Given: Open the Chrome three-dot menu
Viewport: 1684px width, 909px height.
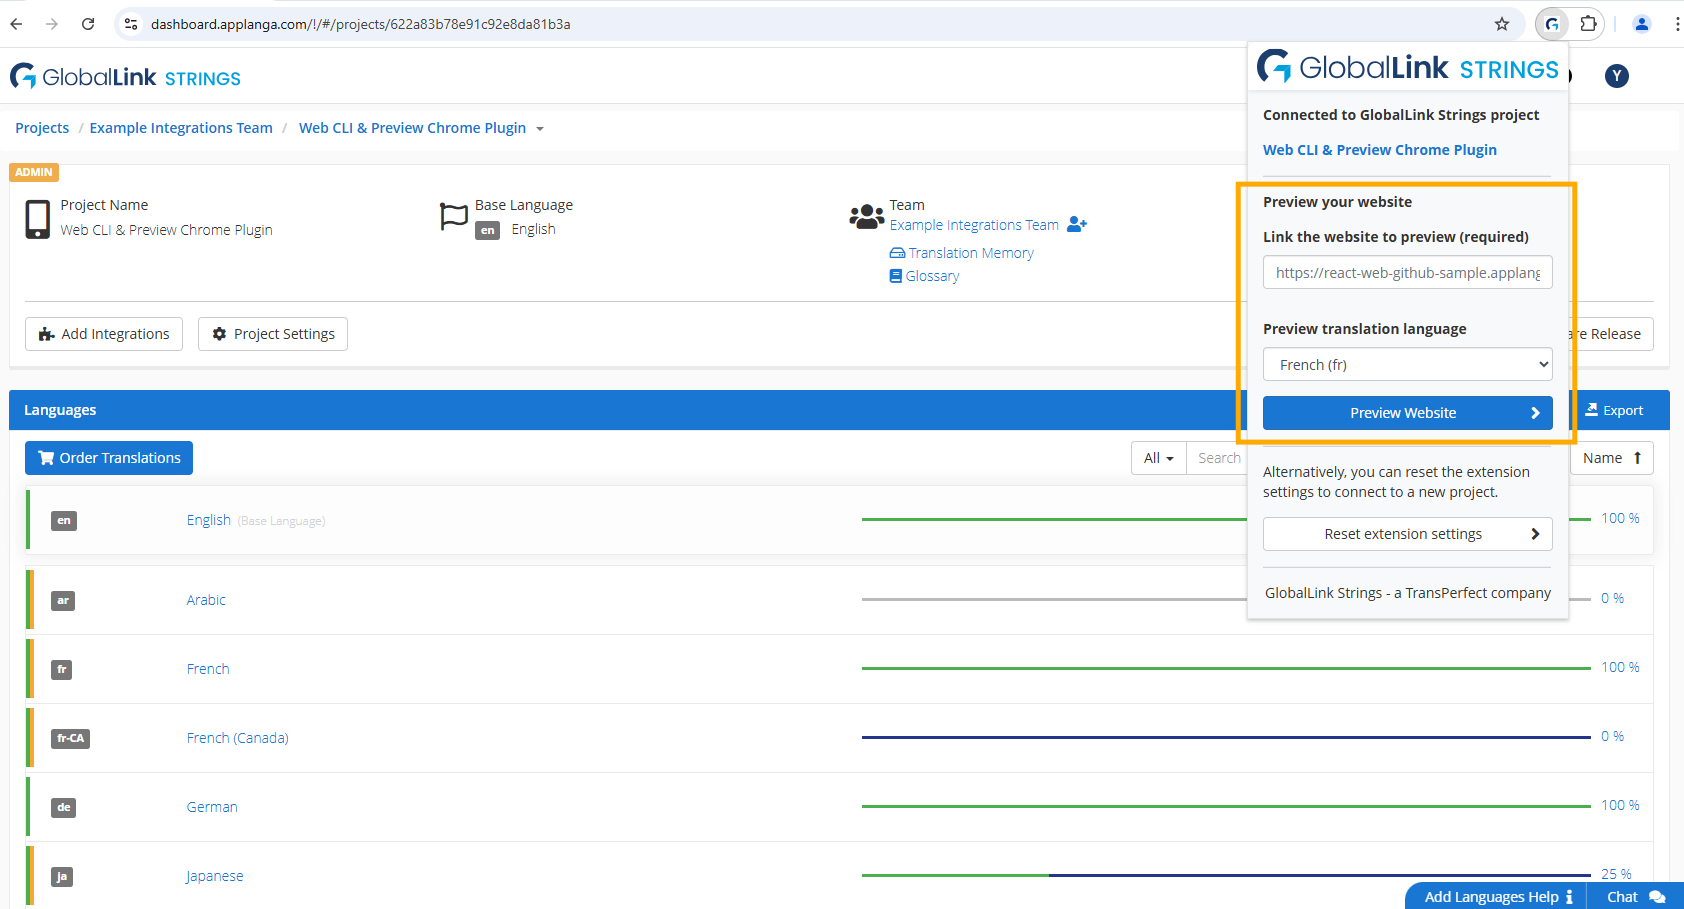Looking at the screenshot, I should [x=1676, y=24].
